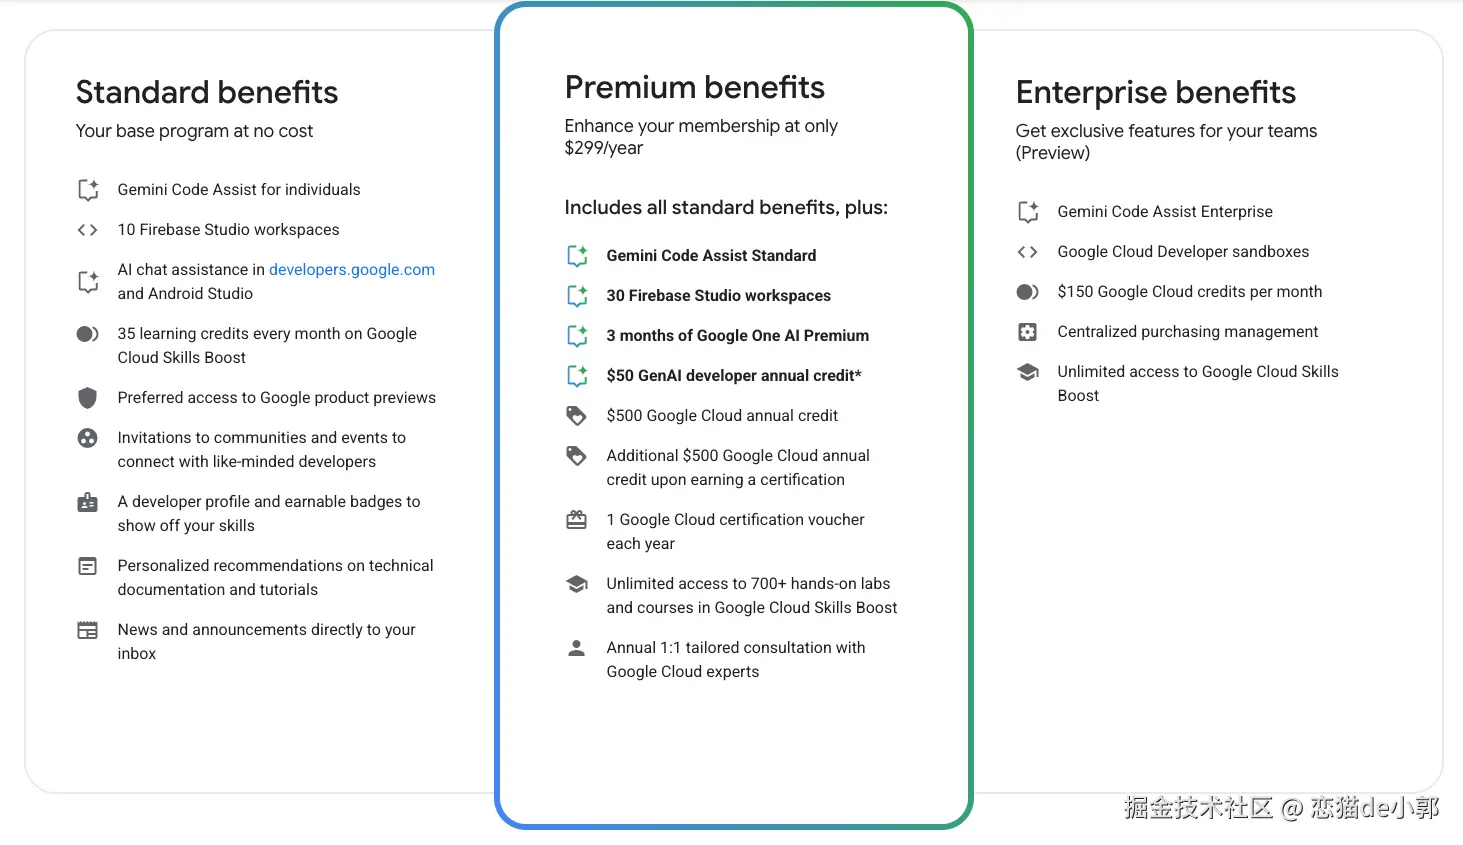Click the community icon beside Invitations to communities
The image size is (1463, 845).
[x=88, y=438]
